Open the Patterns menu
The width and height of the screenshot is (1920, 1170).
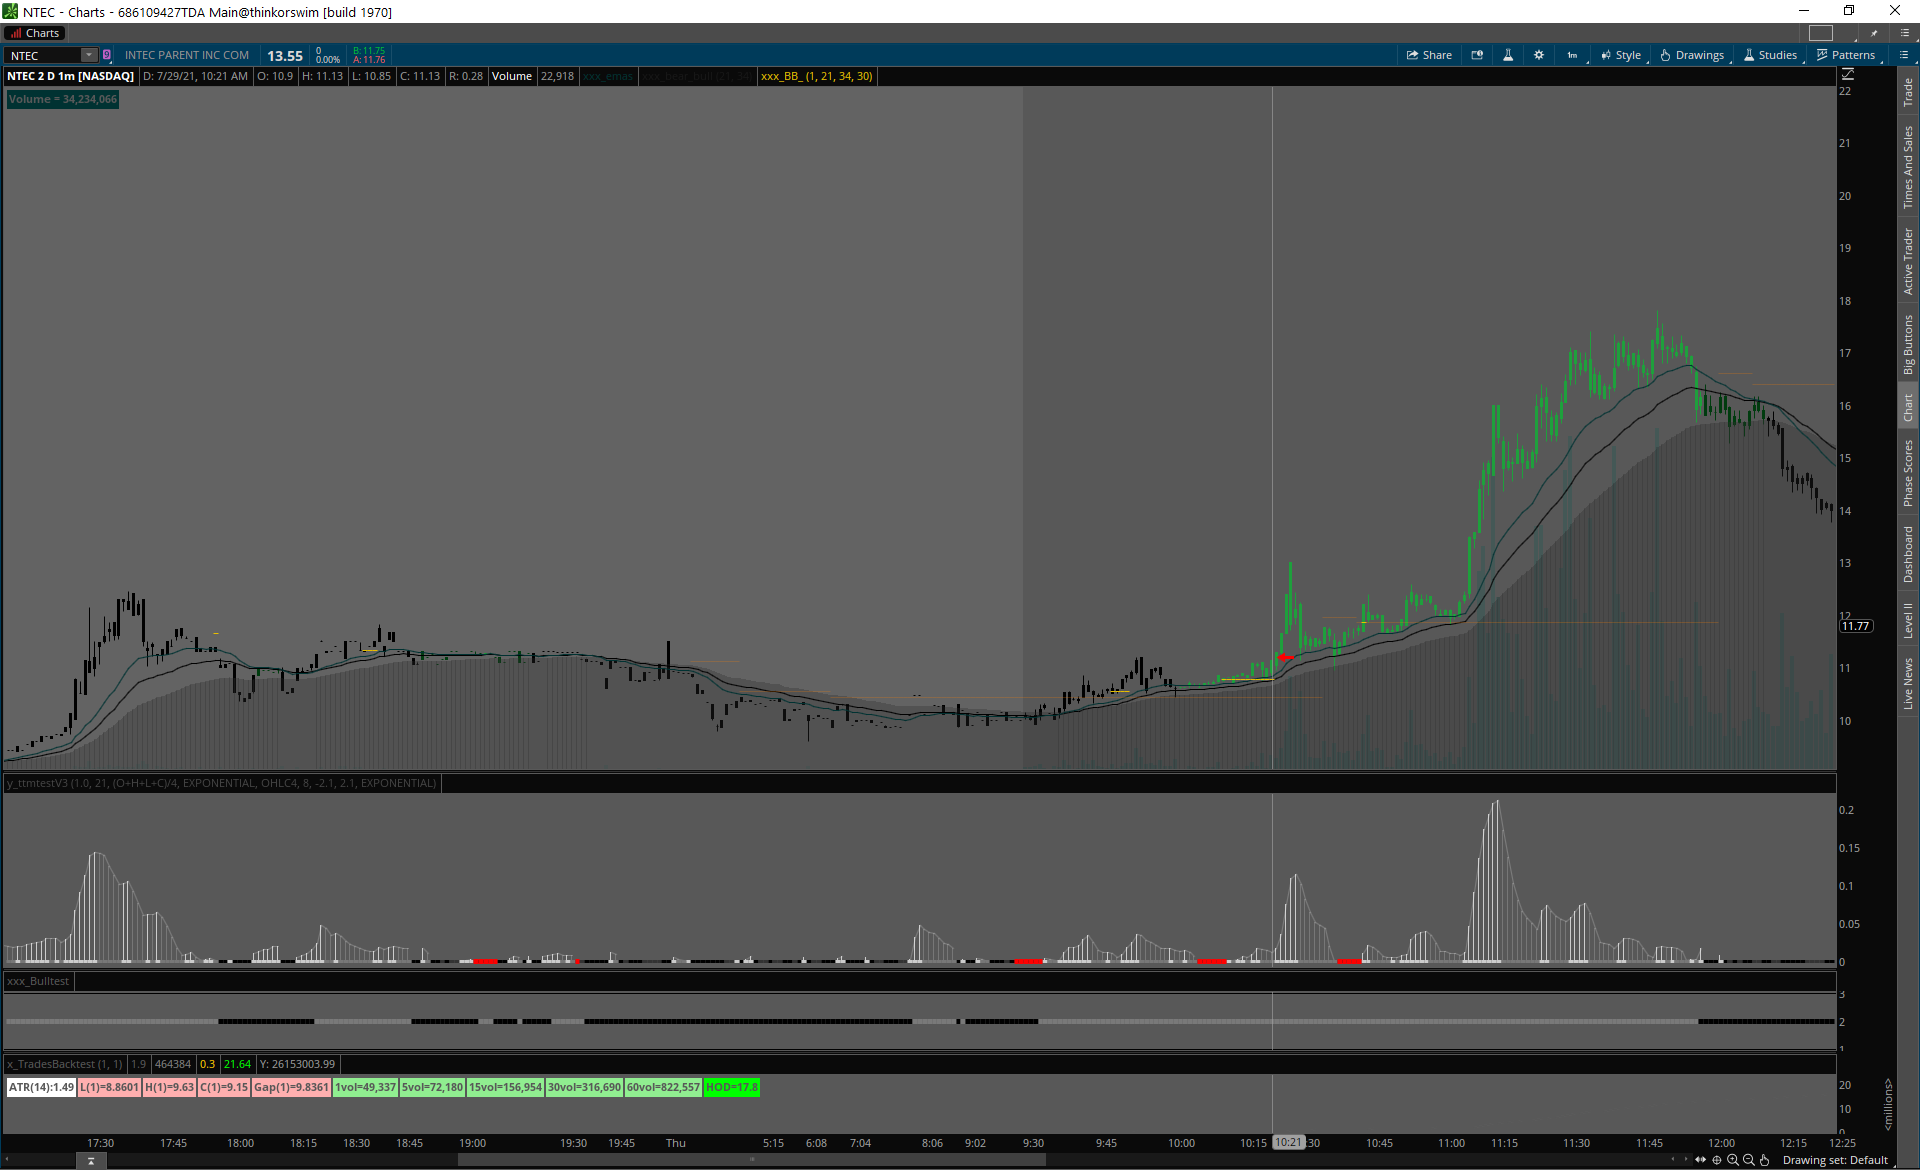[1846, 55]
